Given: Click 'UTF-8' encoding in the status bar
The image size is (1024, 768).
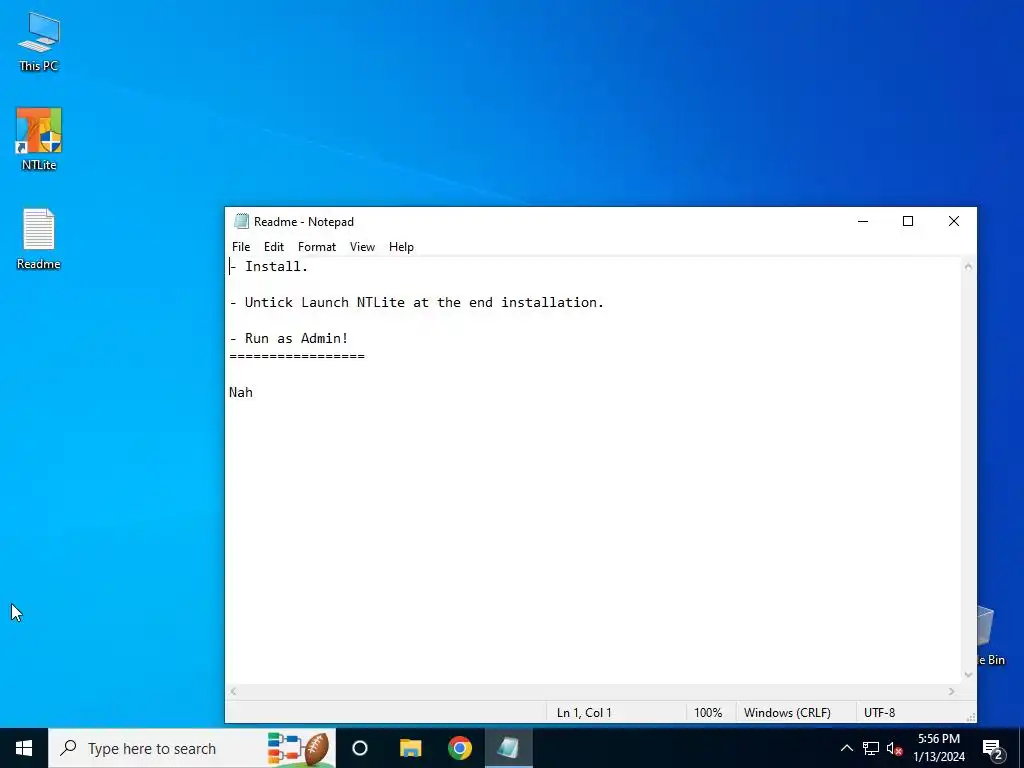Looking at the screenshot, I should 879,712.
